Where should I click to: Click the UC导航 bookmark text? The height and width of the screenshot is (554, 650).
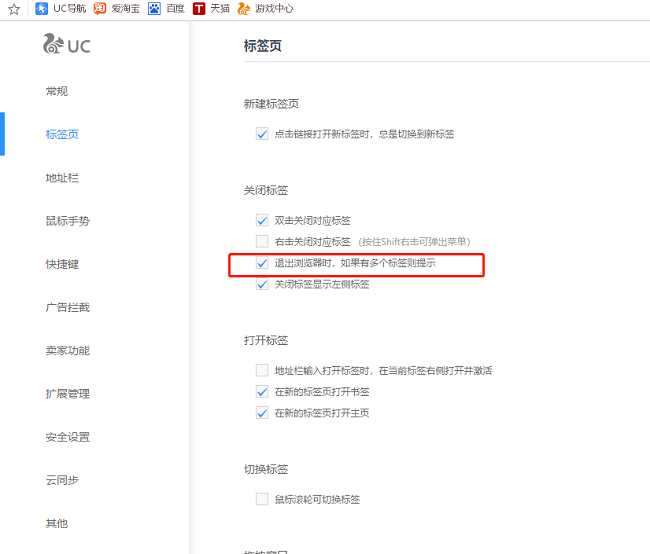70,8
